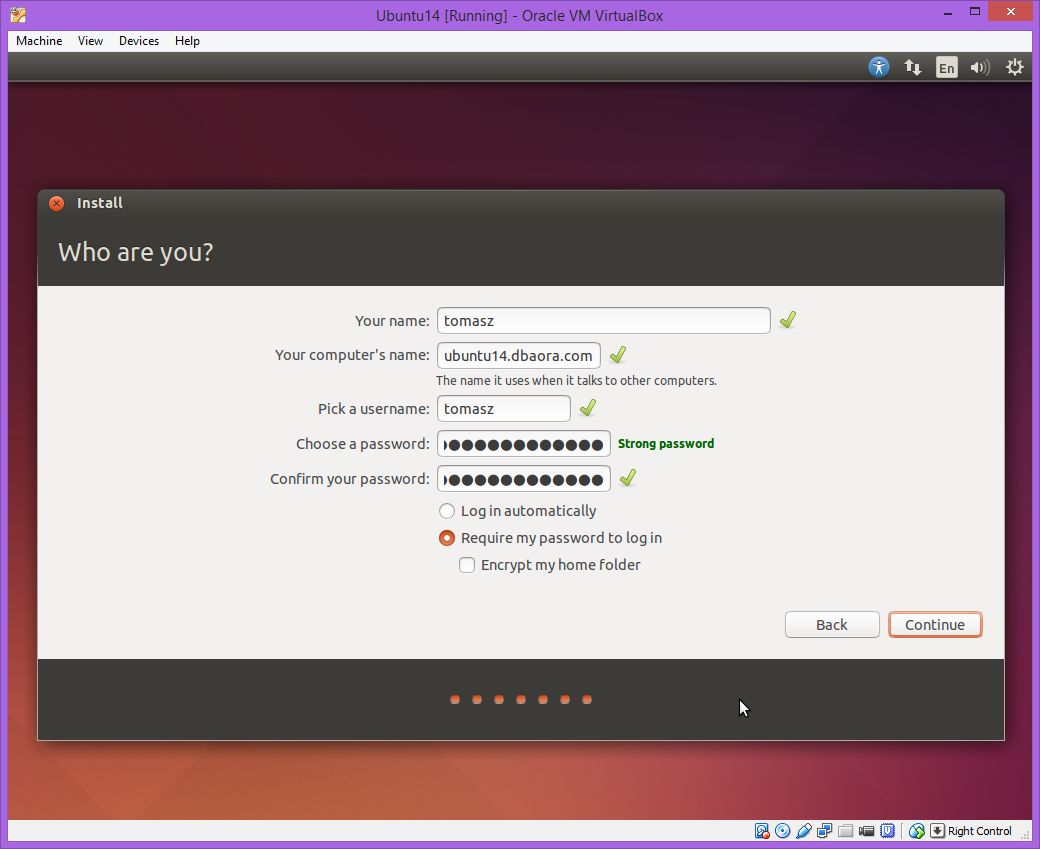Open the network connections indicator
The width and height of the screenshot is (1040, 849).
913,67
